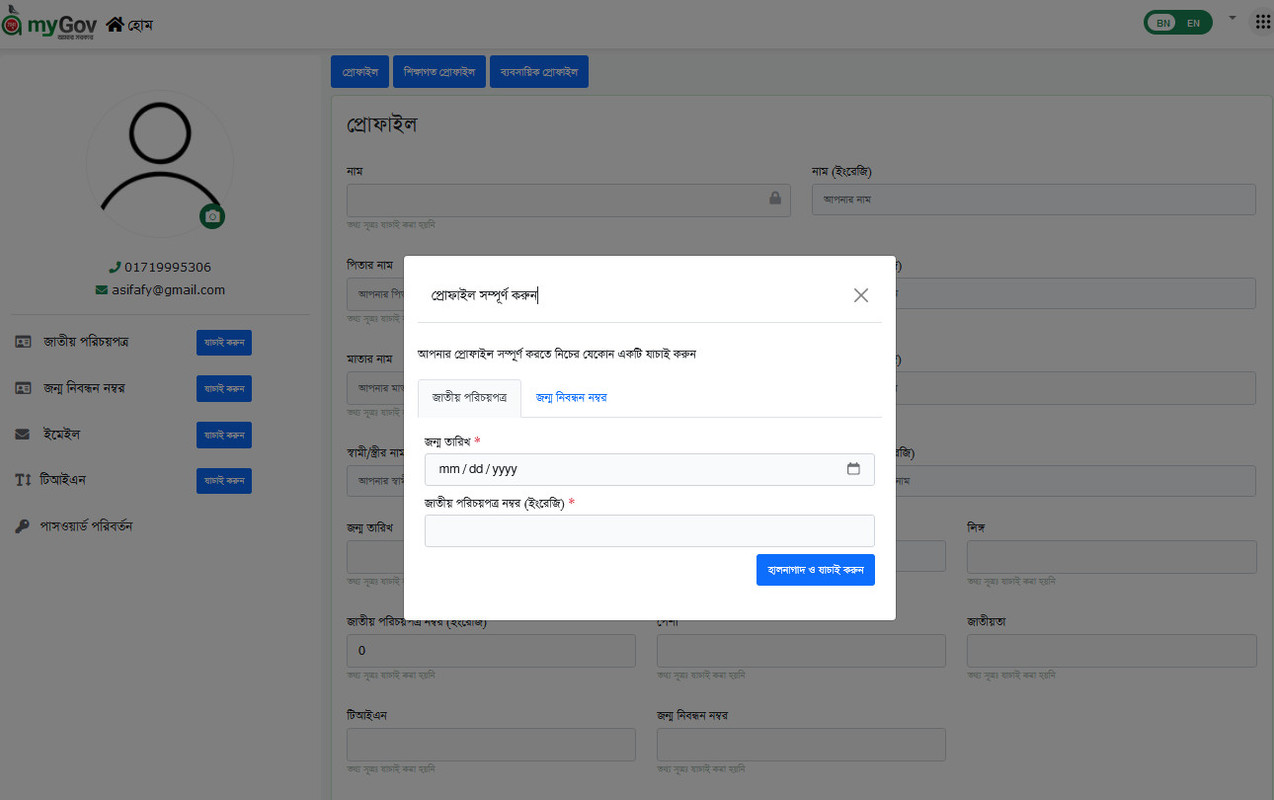
Task: Select the ব্যবসায়িক প্রোফাইল tab
Action: 539,72
